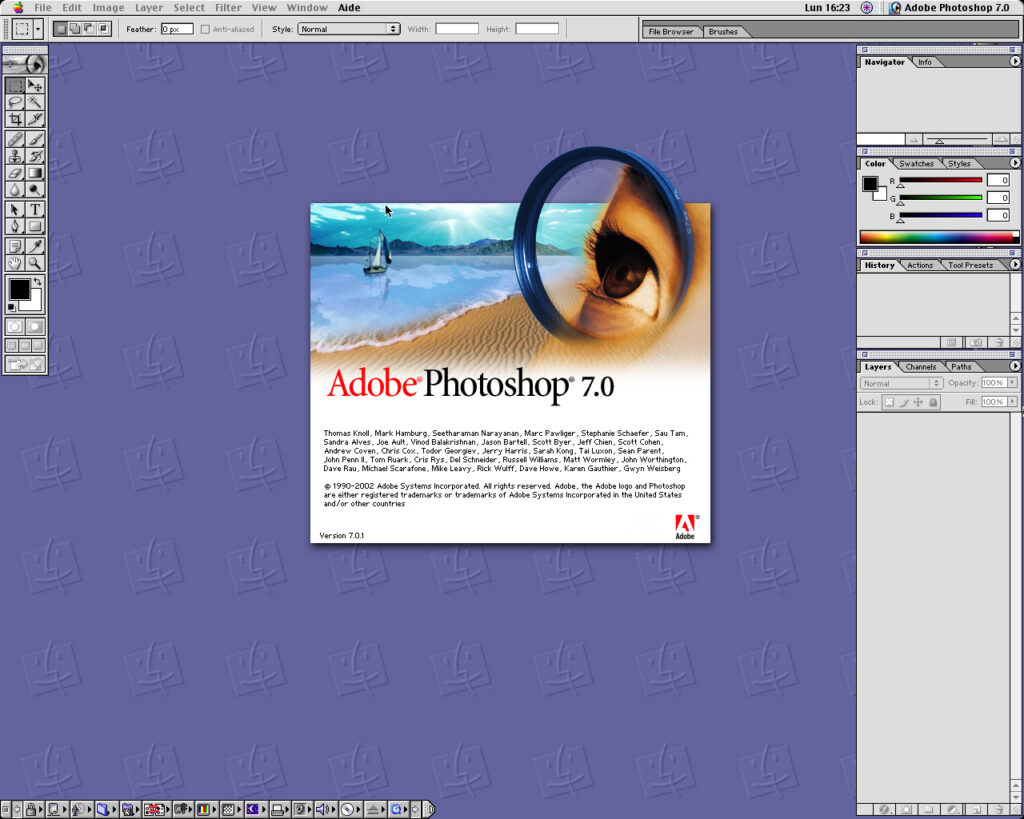Swap foreground and background colors
The image size is (1024, 819).
click(x=38, y=282)
